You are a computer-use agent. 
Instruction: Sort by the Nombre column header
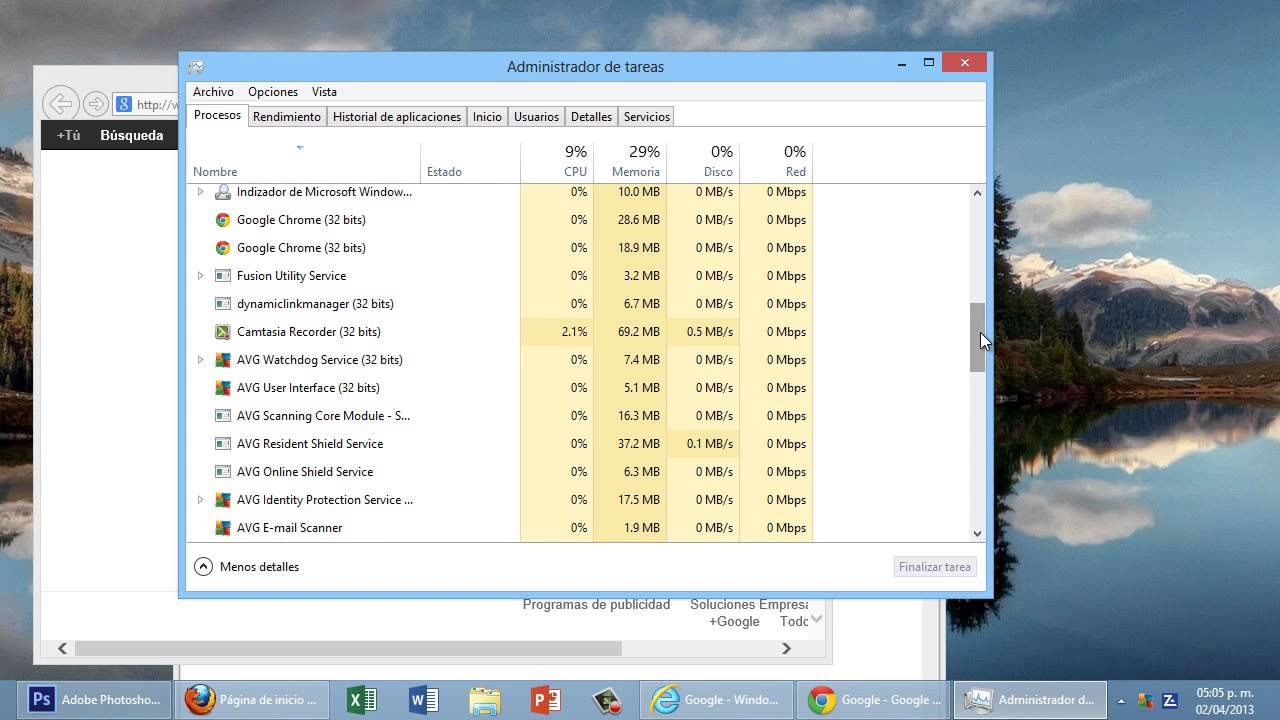point(303,163)
